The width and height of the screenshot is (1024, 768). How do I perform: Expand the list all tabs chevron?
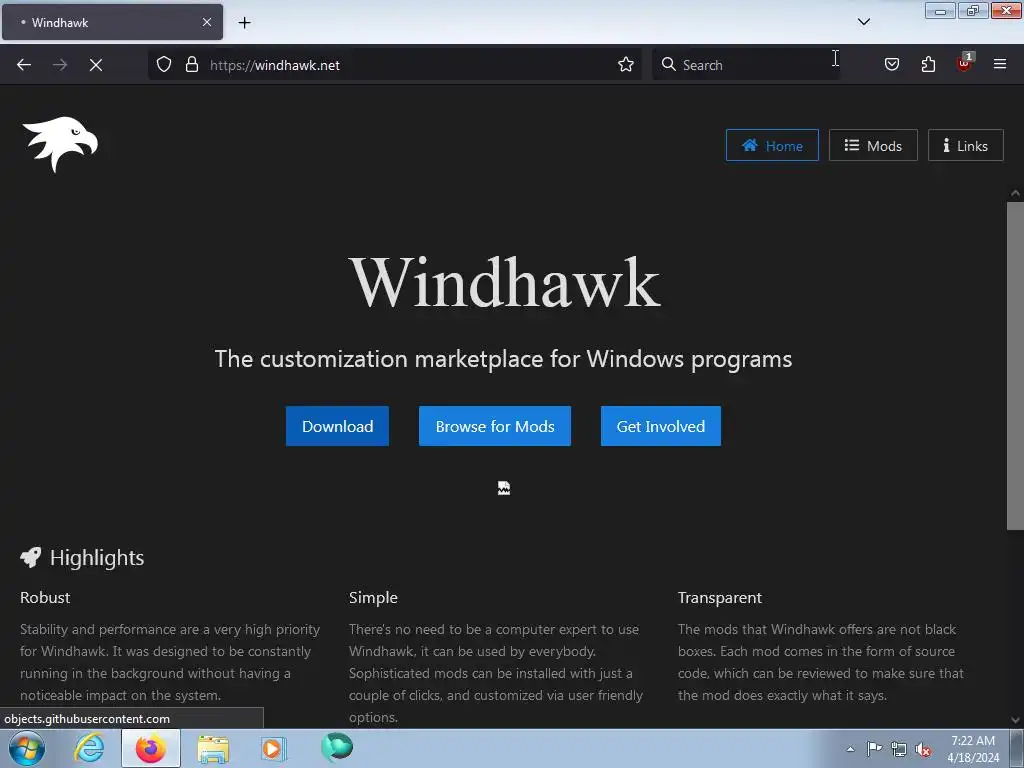click(863, 22)
